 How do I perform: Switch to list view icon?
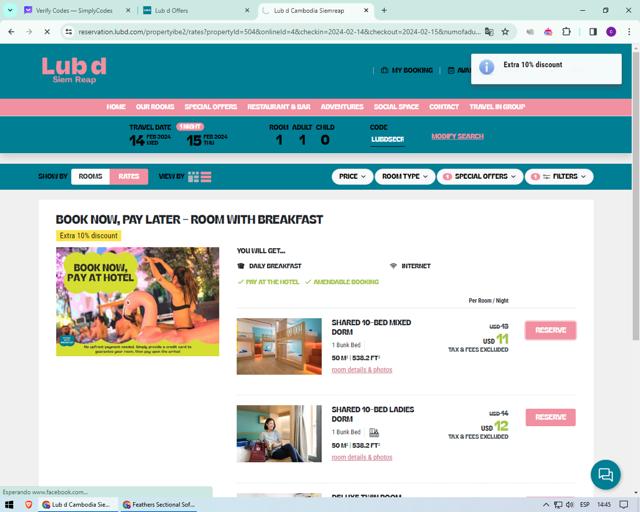(206, 177)
